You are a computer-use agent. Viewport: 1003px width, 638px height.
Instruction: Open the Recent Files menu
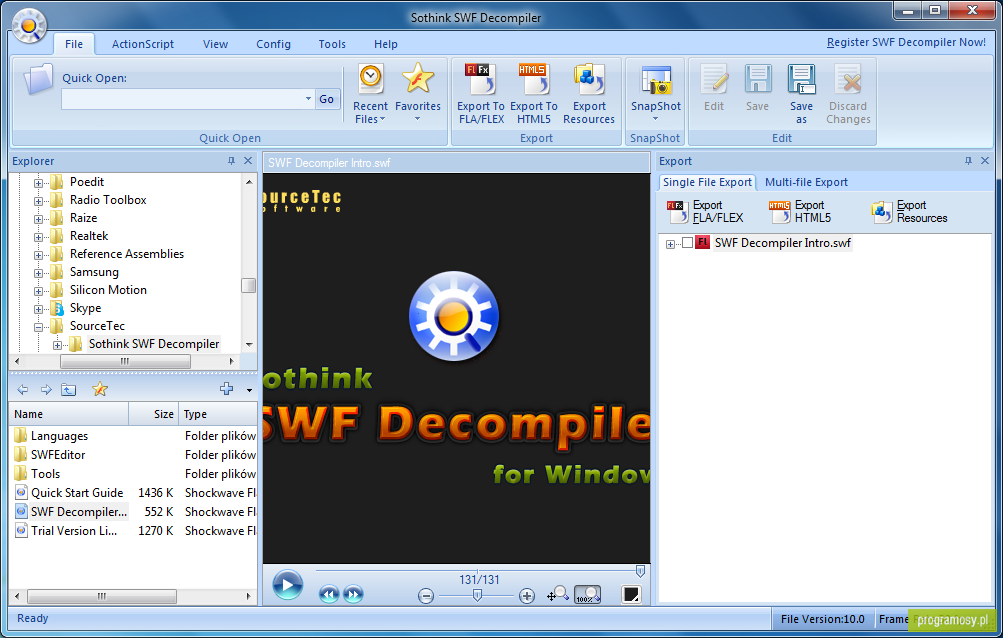370,94
